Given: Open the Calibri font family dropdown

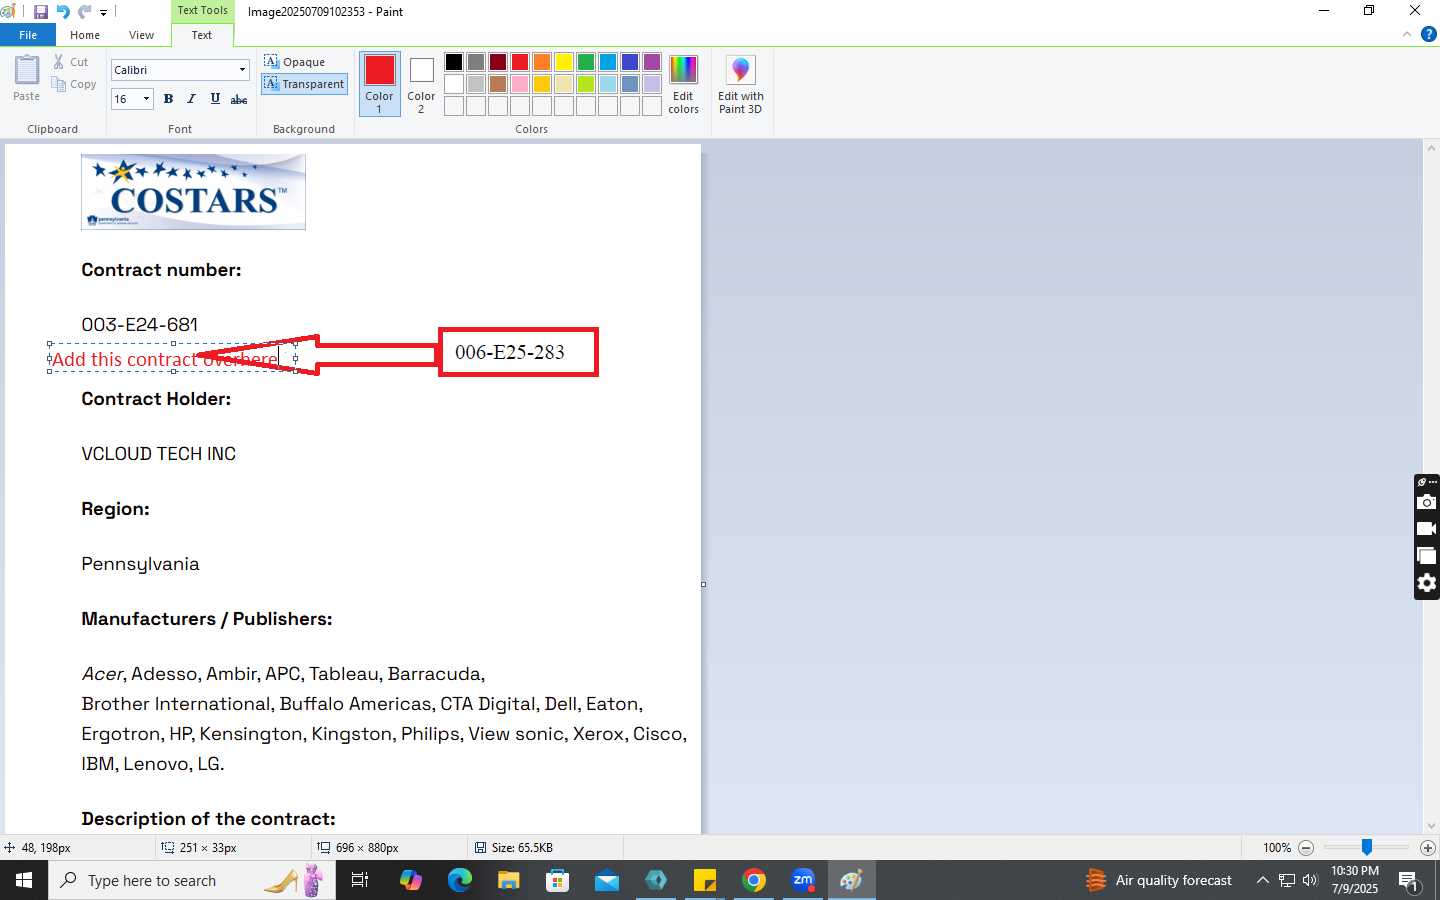Looking at the screenshot, I should (242, 70).
